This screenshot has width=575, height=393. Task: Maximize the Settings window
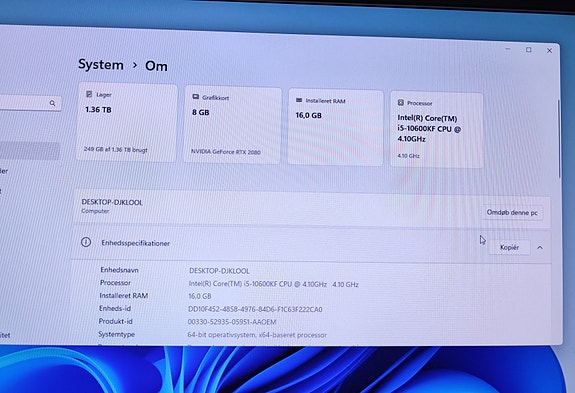click(528, 49)
